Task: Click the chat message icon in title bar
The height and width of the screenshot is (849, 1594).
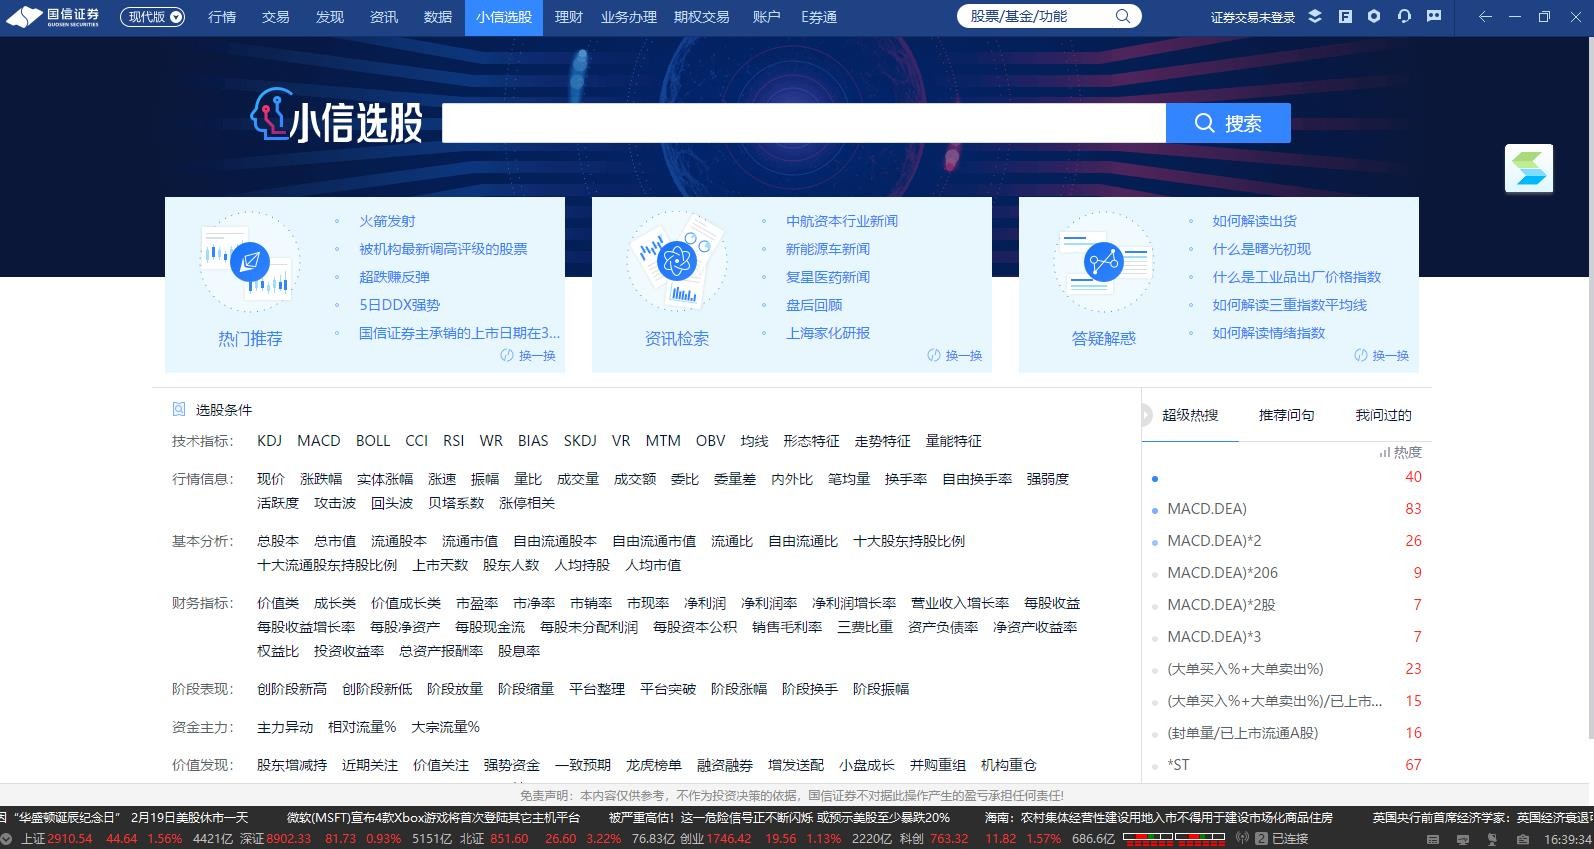Action: coord(1434,16)
